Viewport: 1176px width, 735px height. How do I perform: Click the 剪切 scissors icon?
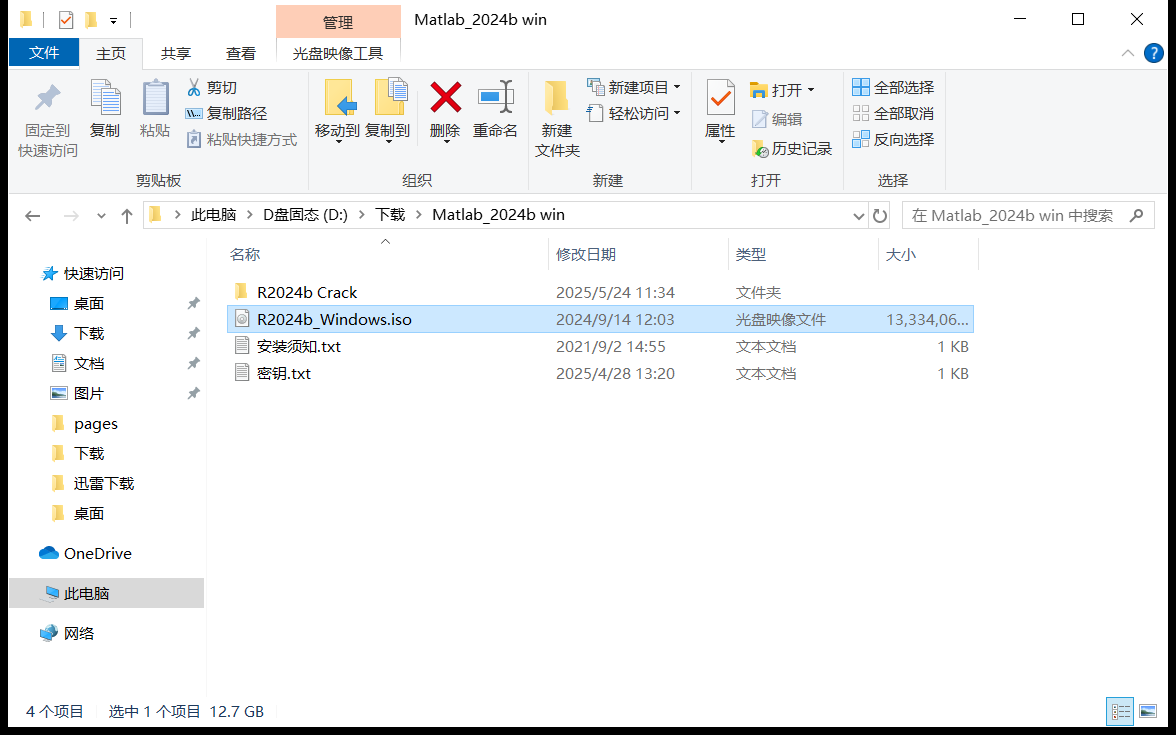click(x=194, y=88)
